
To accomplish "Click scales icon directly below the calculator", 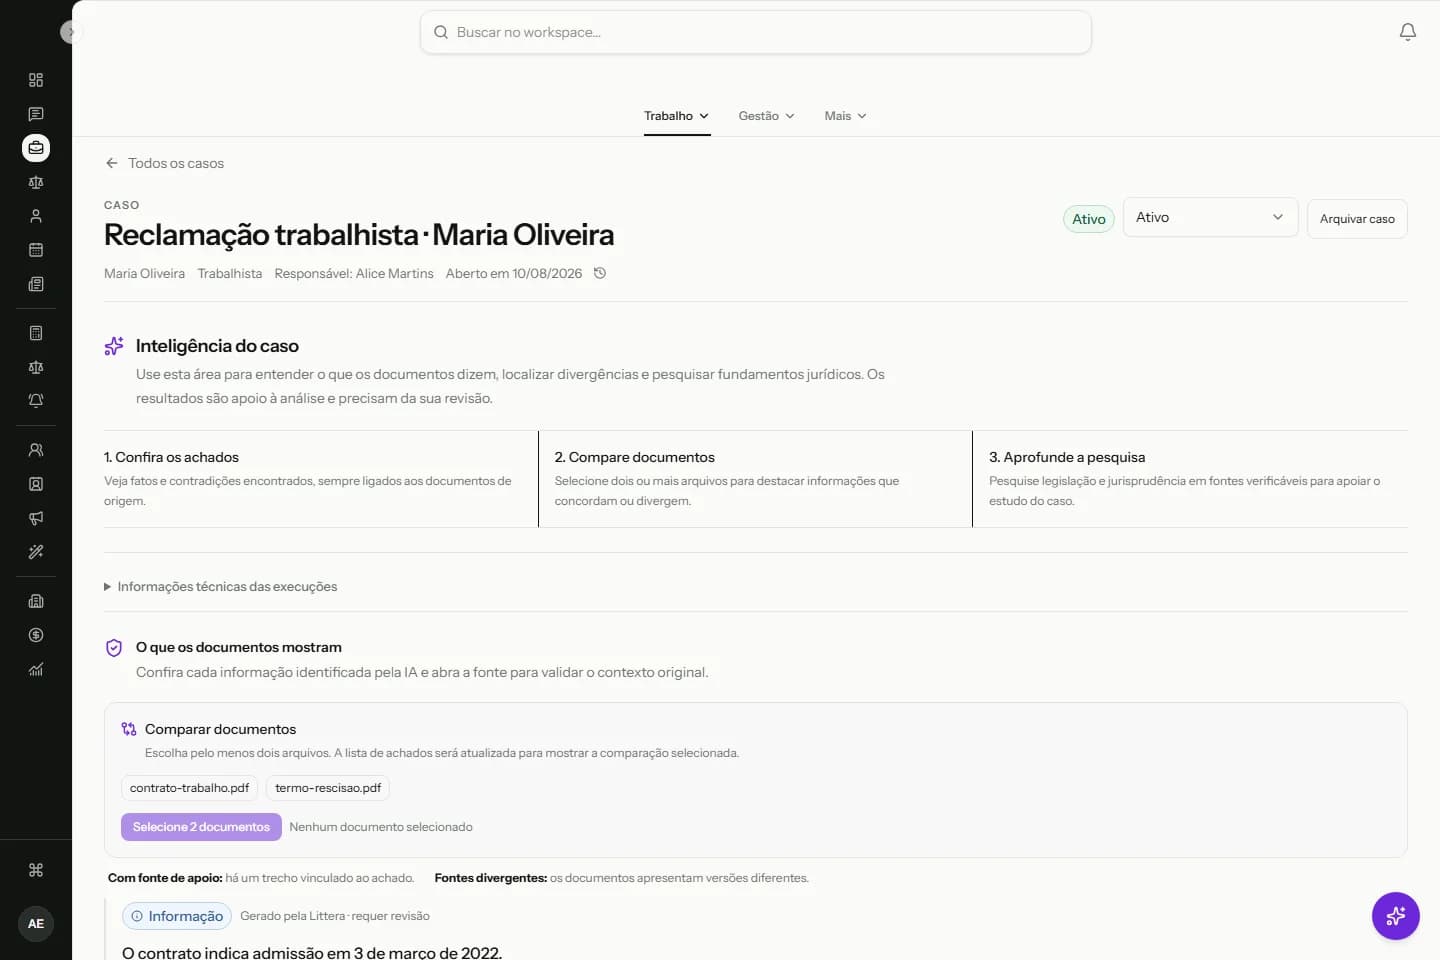I will tap(36, 367).
